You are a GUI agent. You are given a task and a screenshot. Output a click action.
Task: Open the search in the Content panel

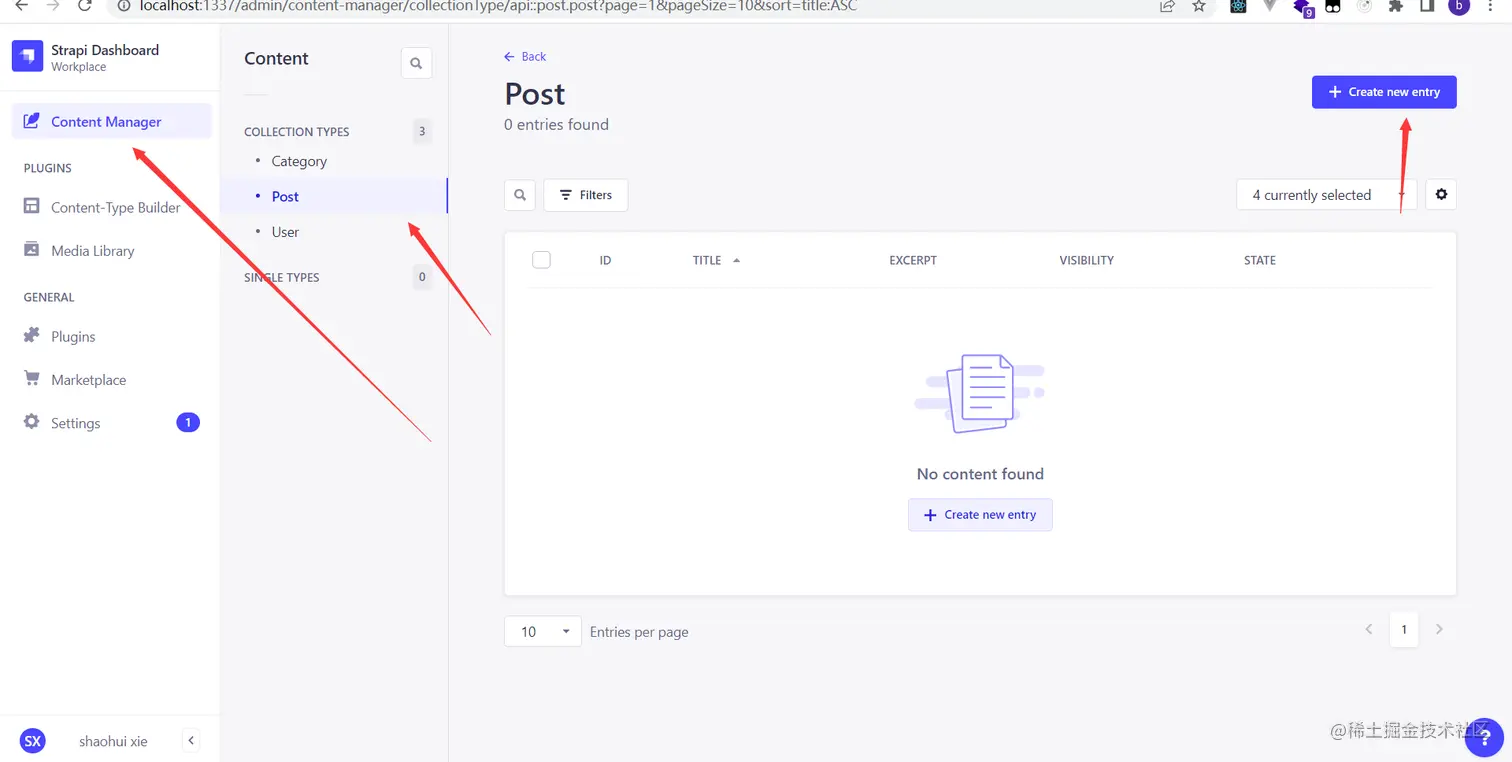click(416, 62)
